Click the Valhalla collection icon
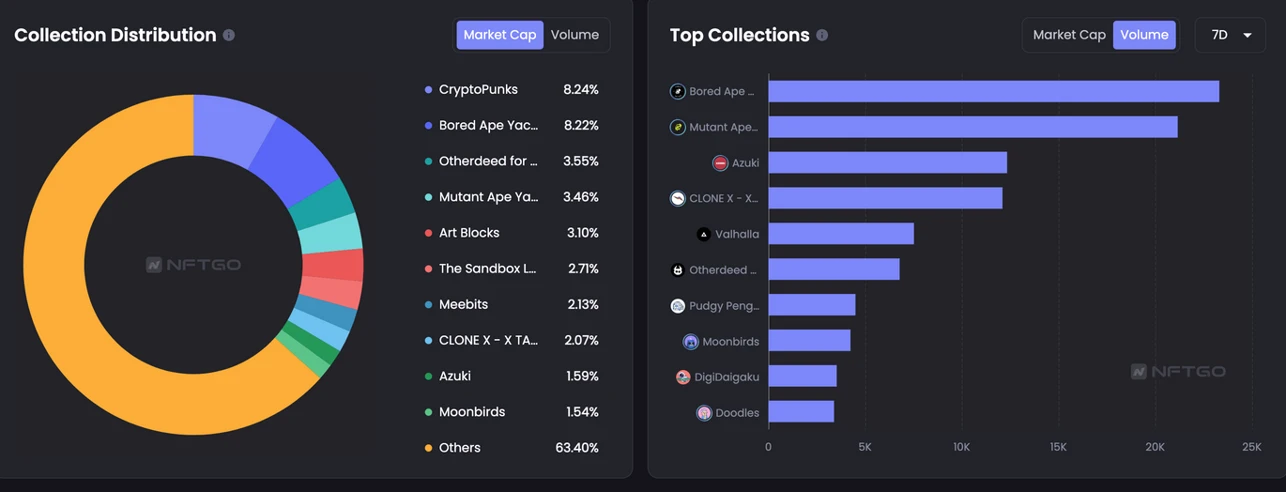 click(x=703, y=234)
